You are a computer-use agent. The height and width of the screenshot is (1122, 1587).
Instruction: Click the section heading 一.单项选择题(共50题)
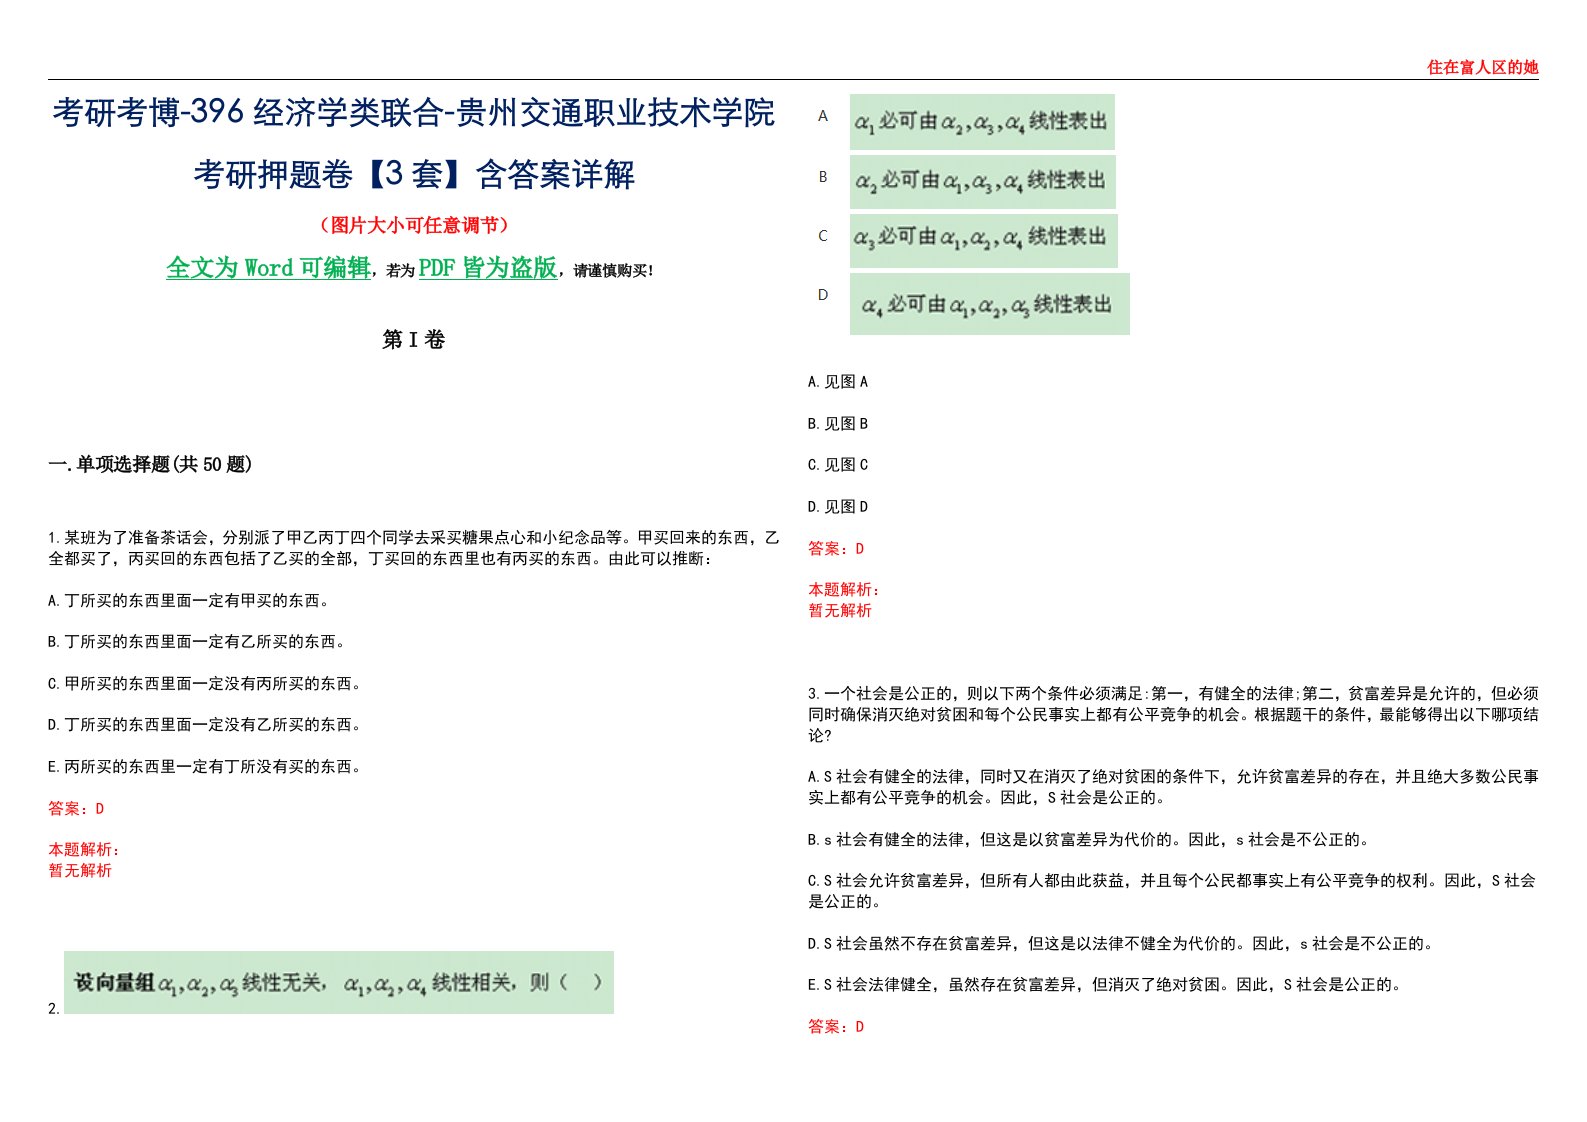coord(150,464)
